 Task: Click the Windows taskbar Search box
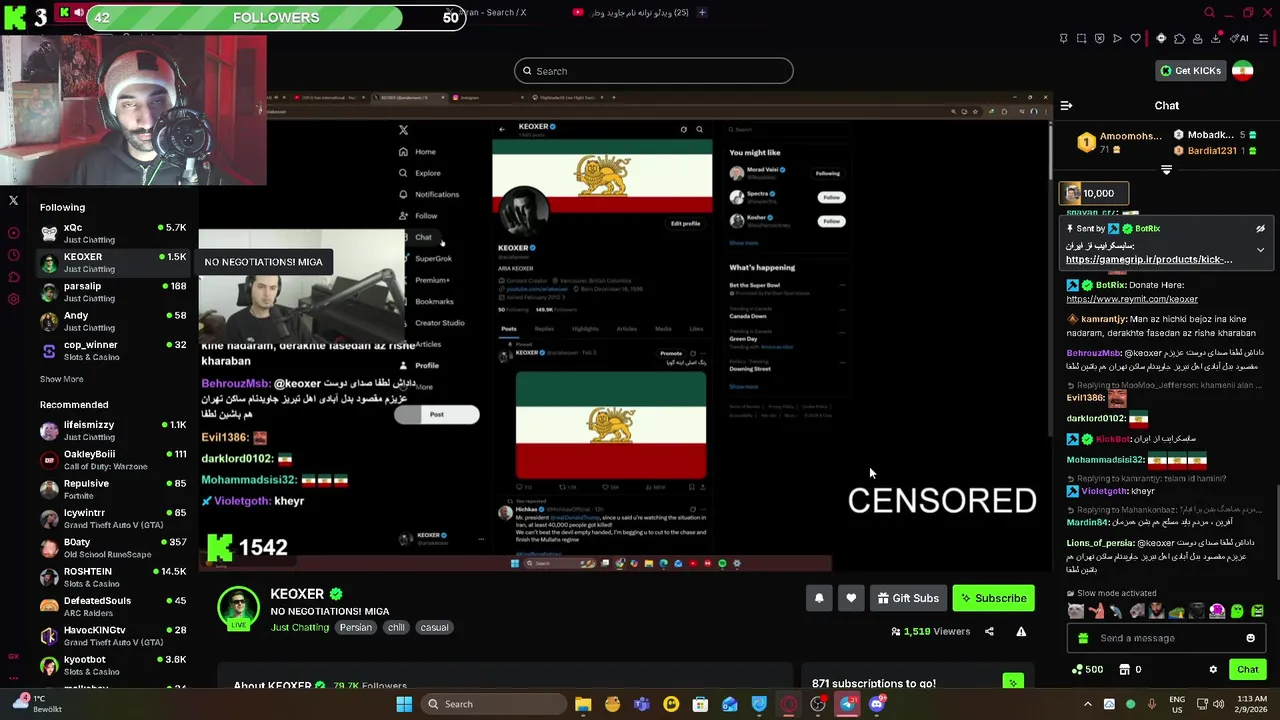(493, 704)
